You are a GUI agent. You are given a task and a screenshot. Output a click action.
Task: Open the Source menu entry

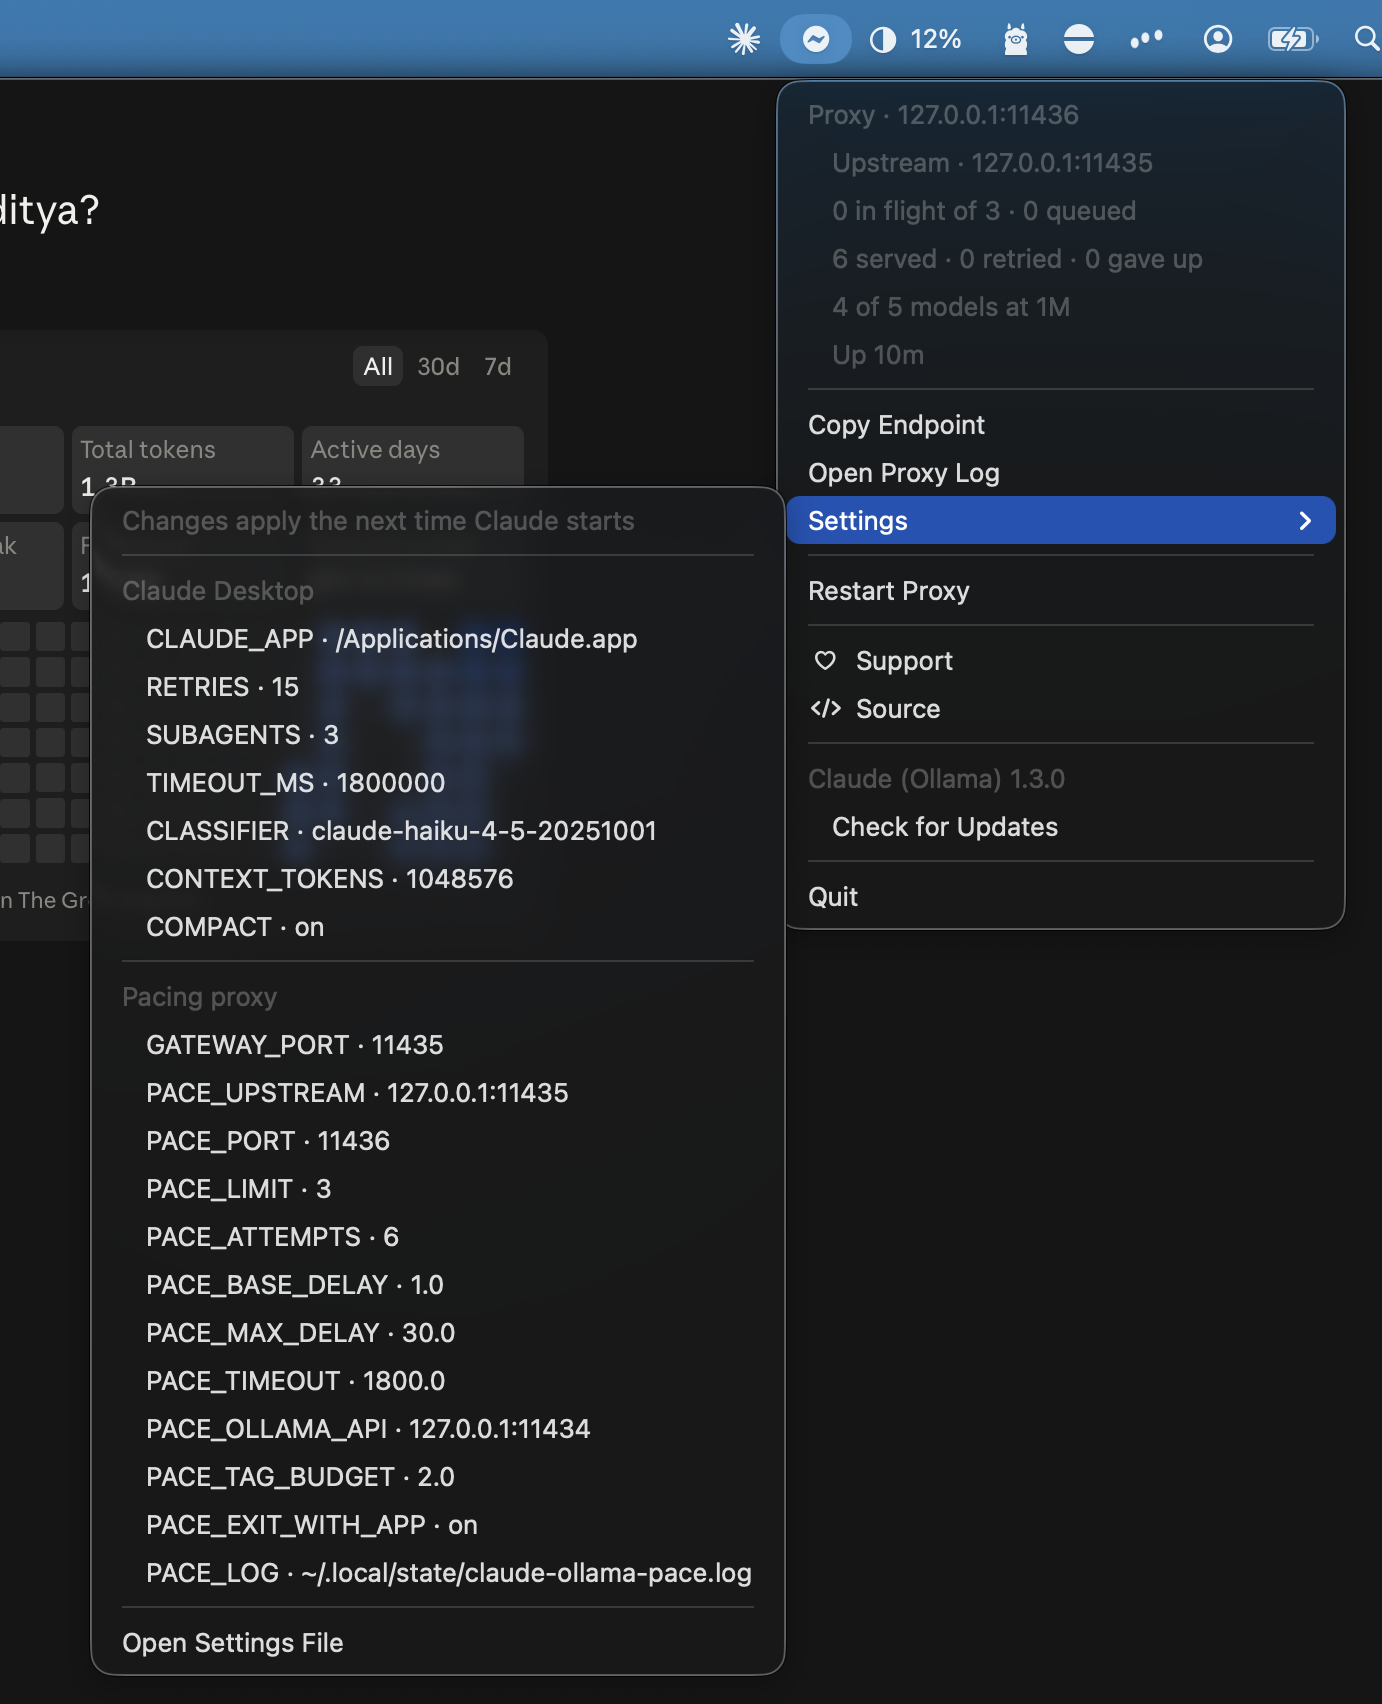[1061, 708]
